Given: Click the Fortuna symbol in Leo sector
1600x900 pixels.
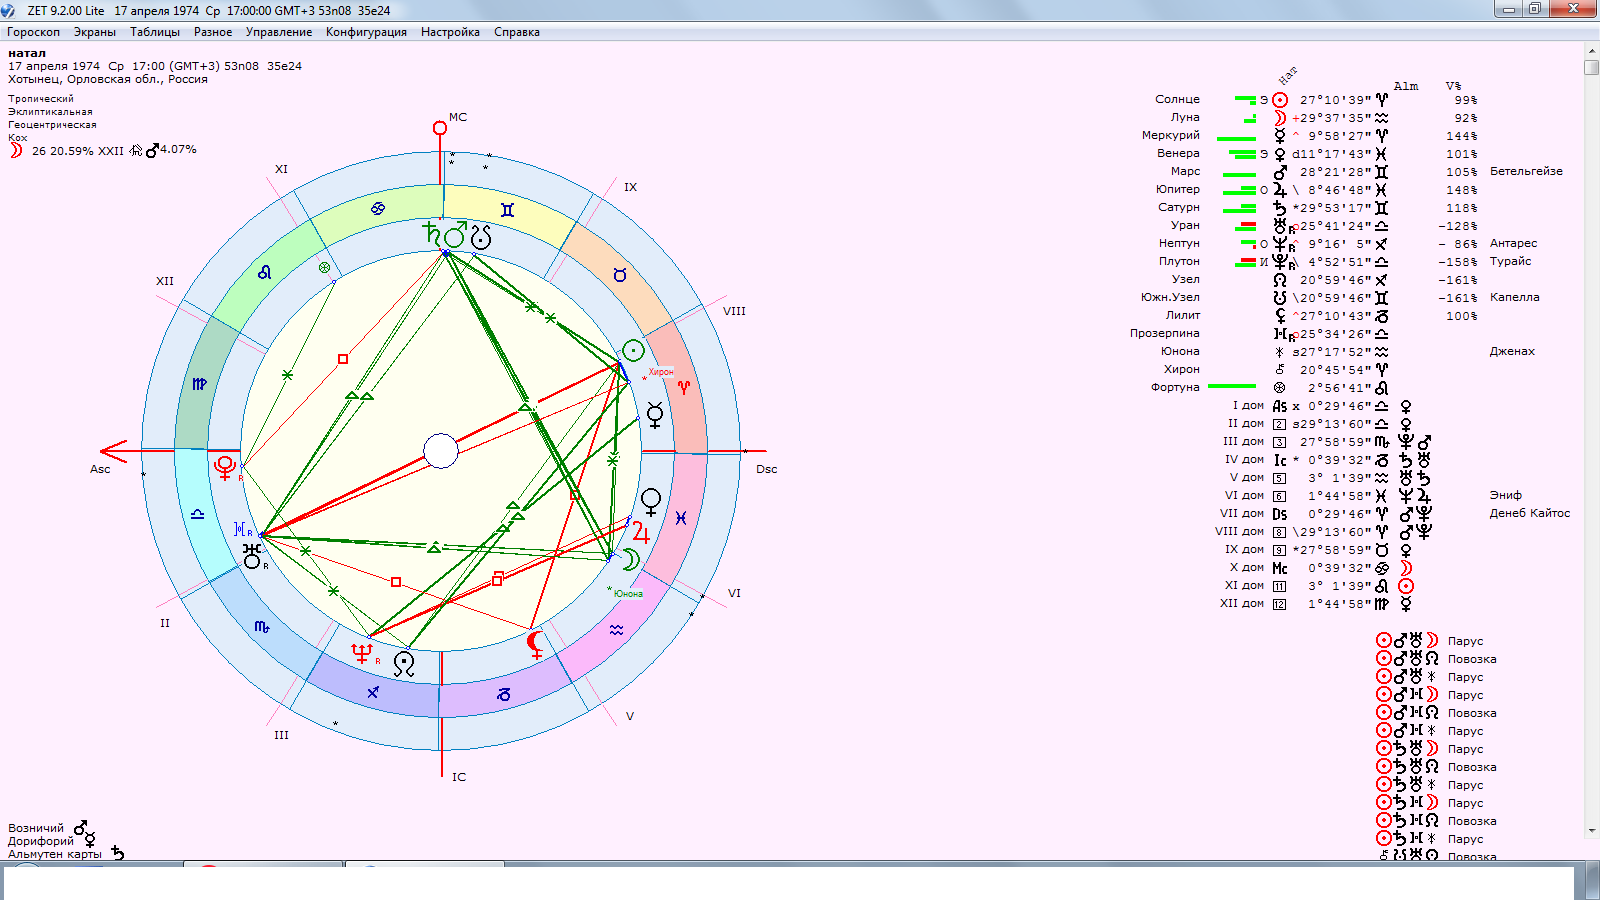Looking at the screenshot, I should [324, 267].
